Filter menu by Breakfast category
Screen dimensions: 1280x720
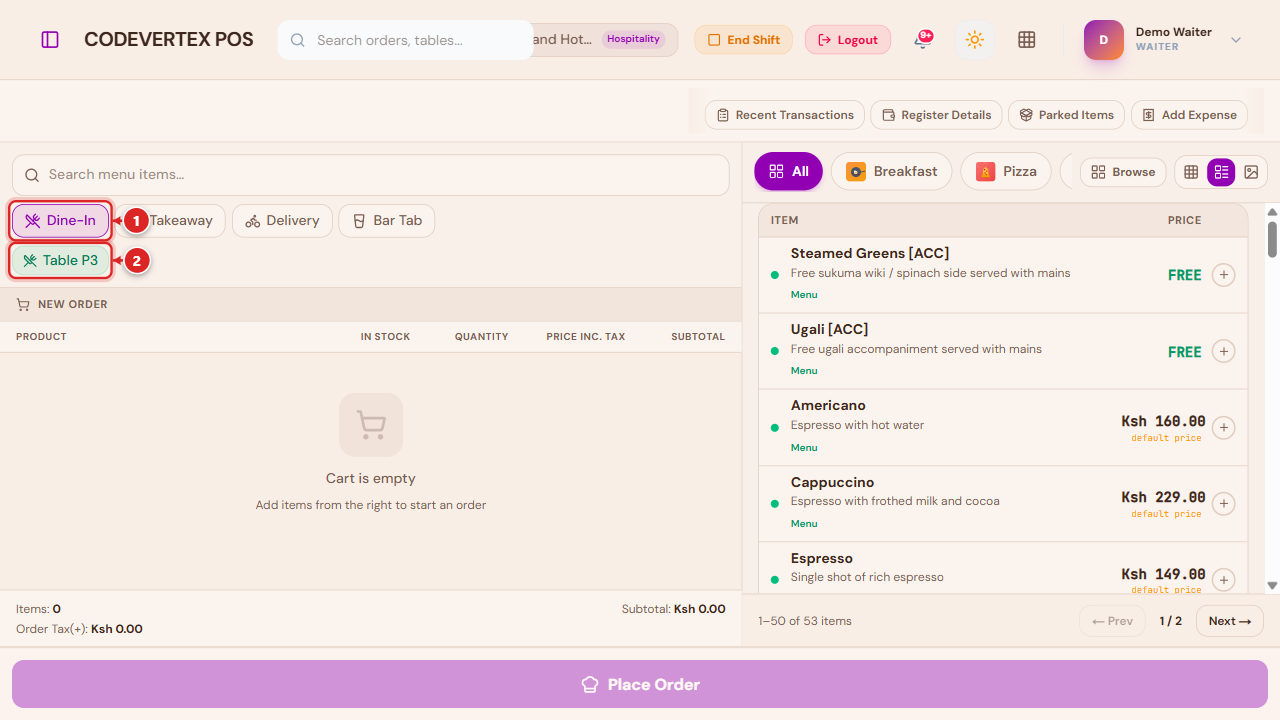891,171
